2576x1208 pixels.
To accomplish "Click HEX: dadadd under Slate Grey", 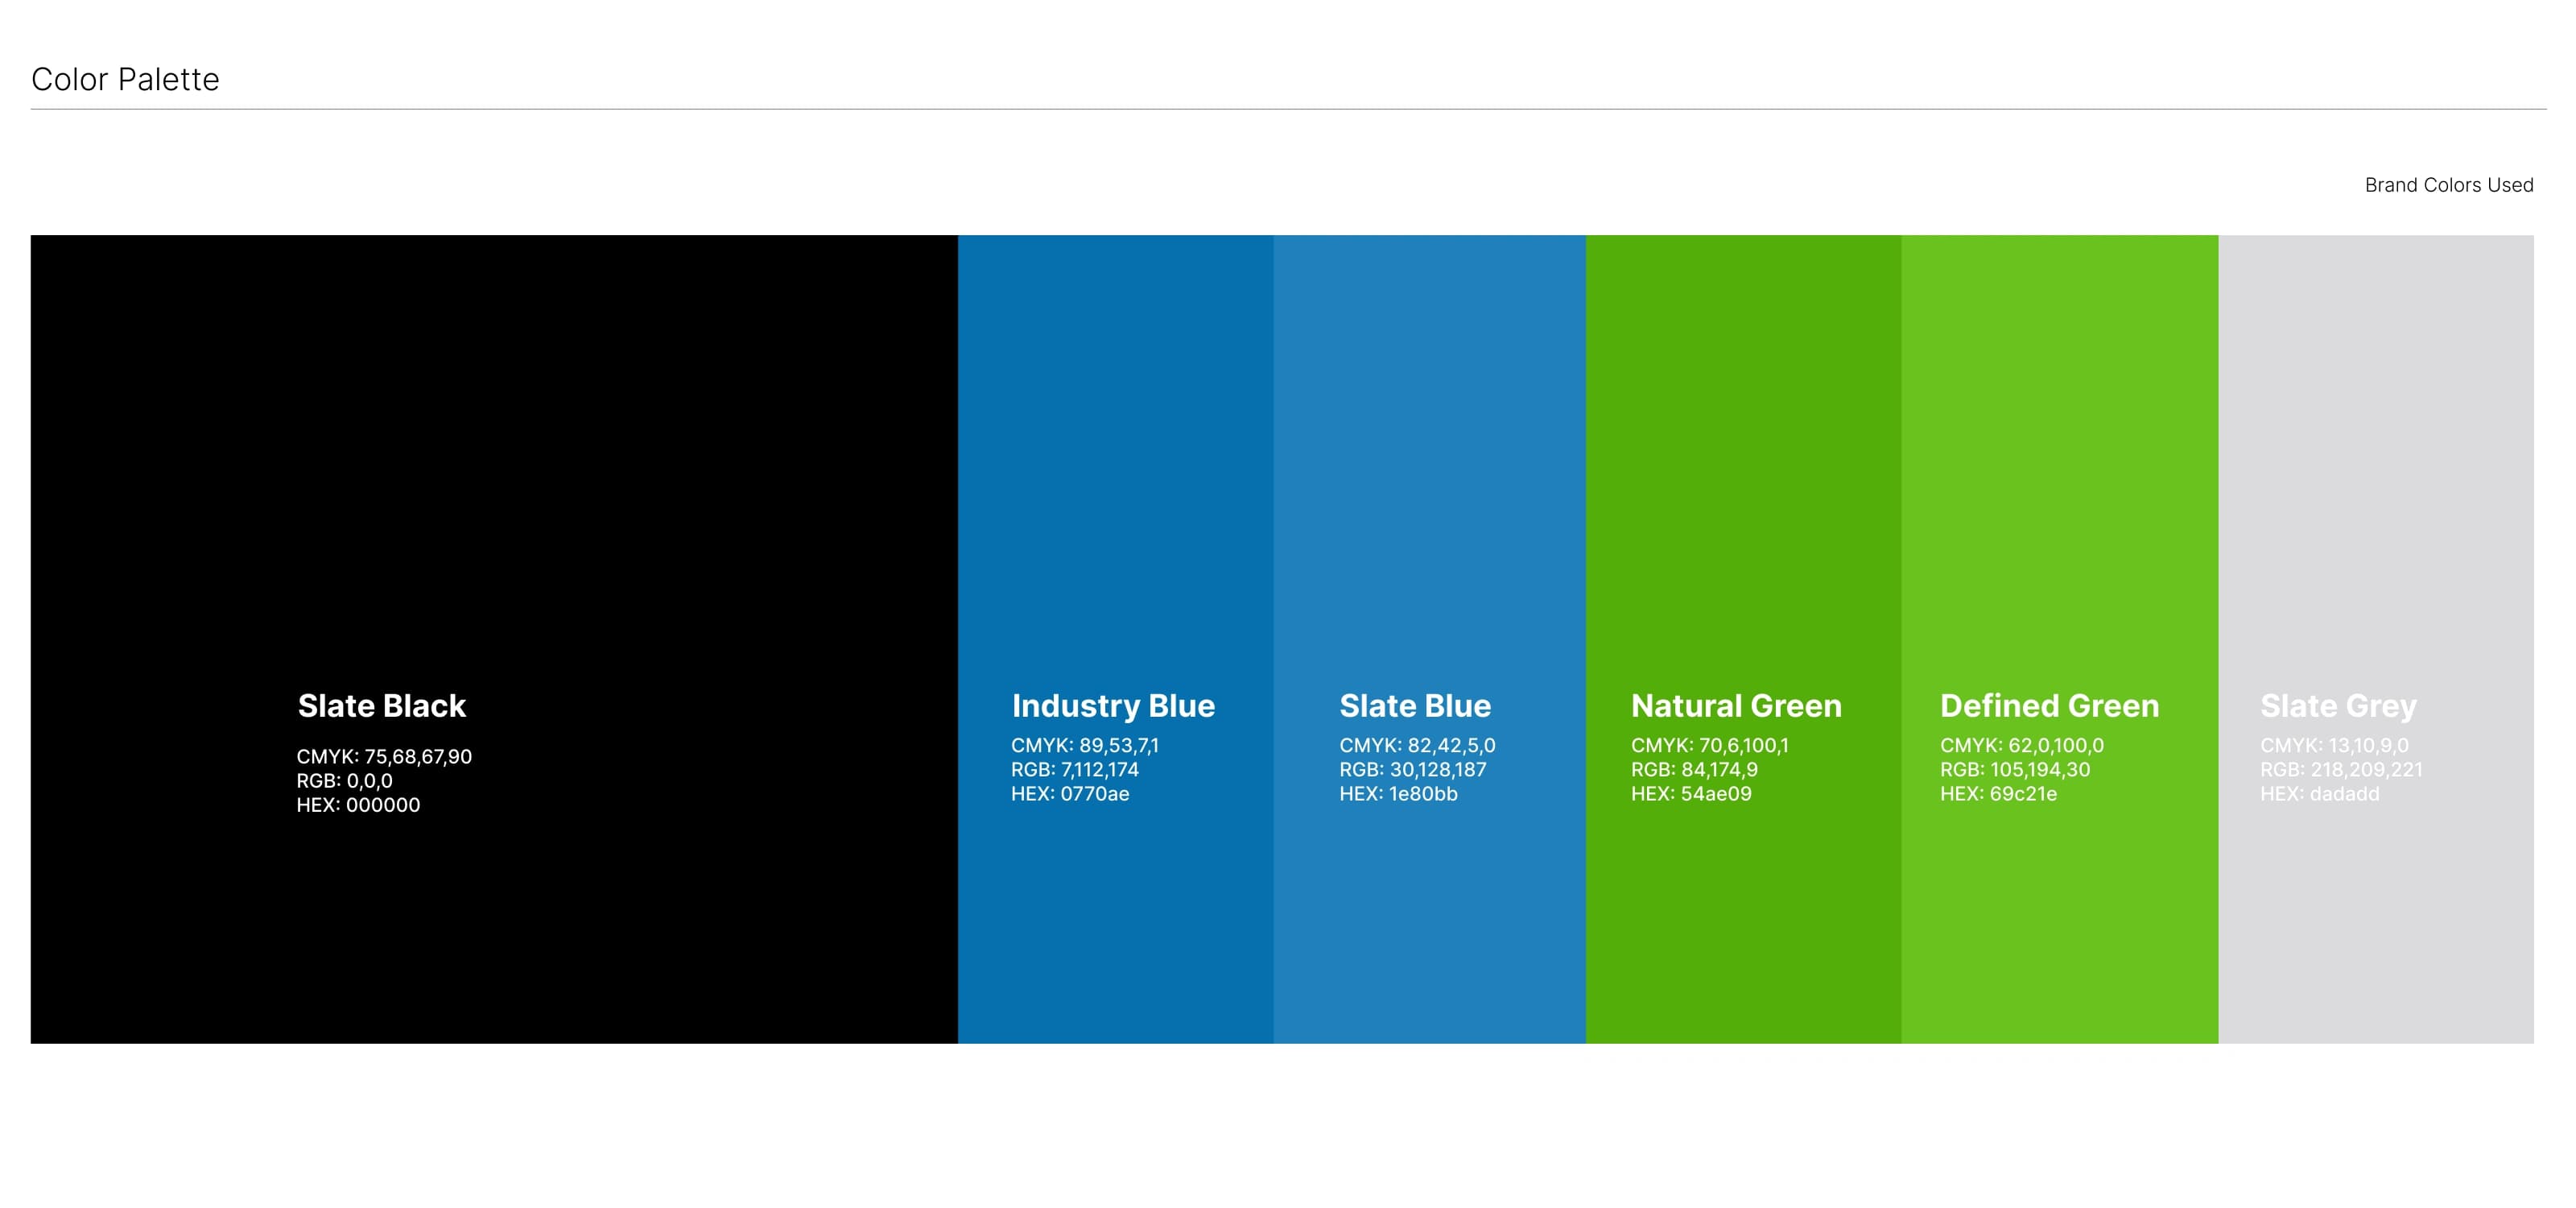I will (x=2319, y=794).
